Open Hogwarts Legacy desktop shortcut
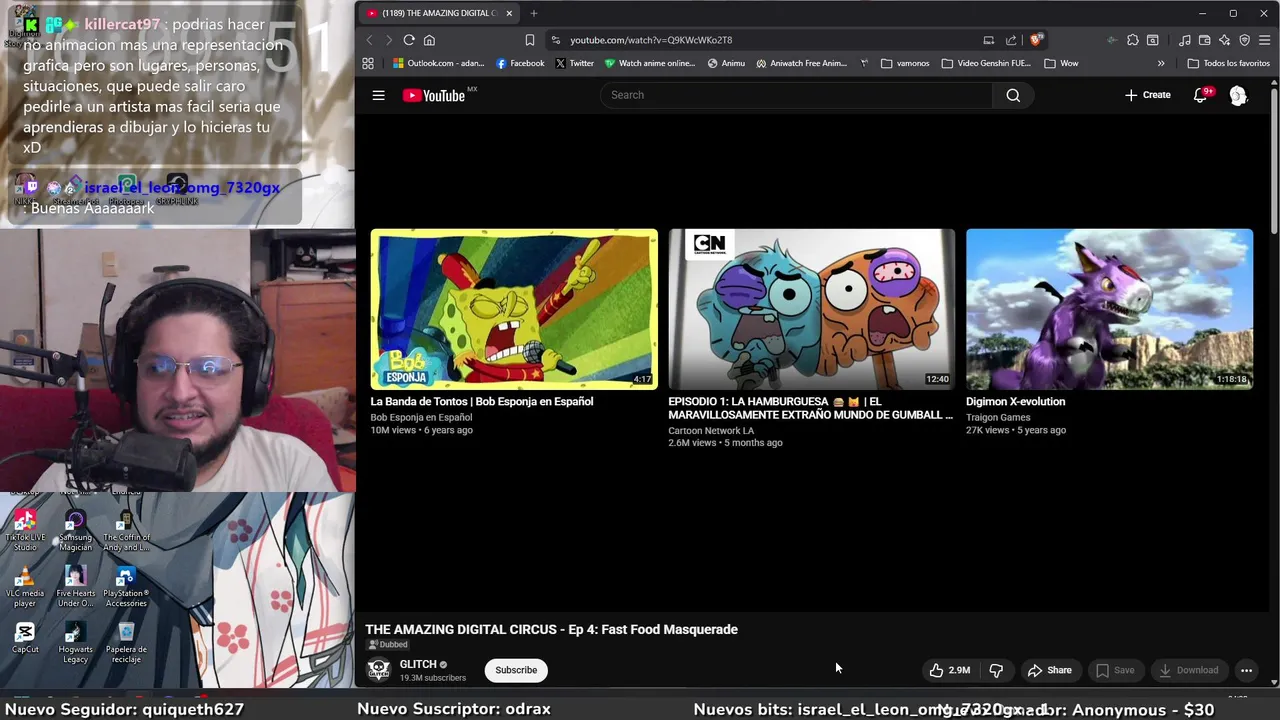Viewport: 1280px width, 720px height. 75,643
